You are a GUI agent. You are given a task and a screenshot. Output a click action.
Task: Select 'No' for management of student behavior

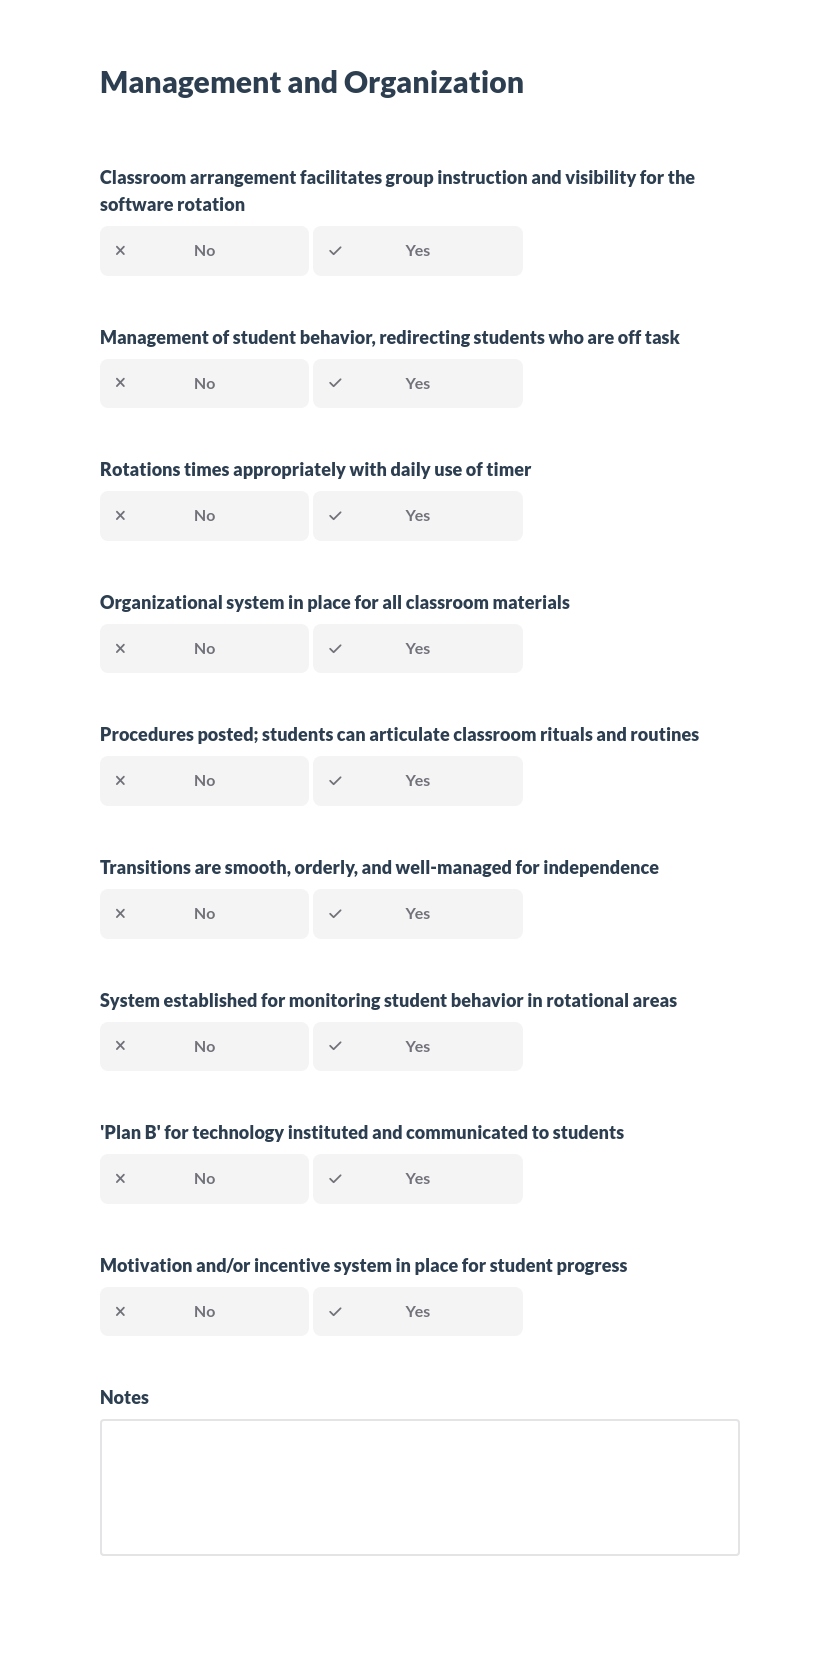[204, 383]
